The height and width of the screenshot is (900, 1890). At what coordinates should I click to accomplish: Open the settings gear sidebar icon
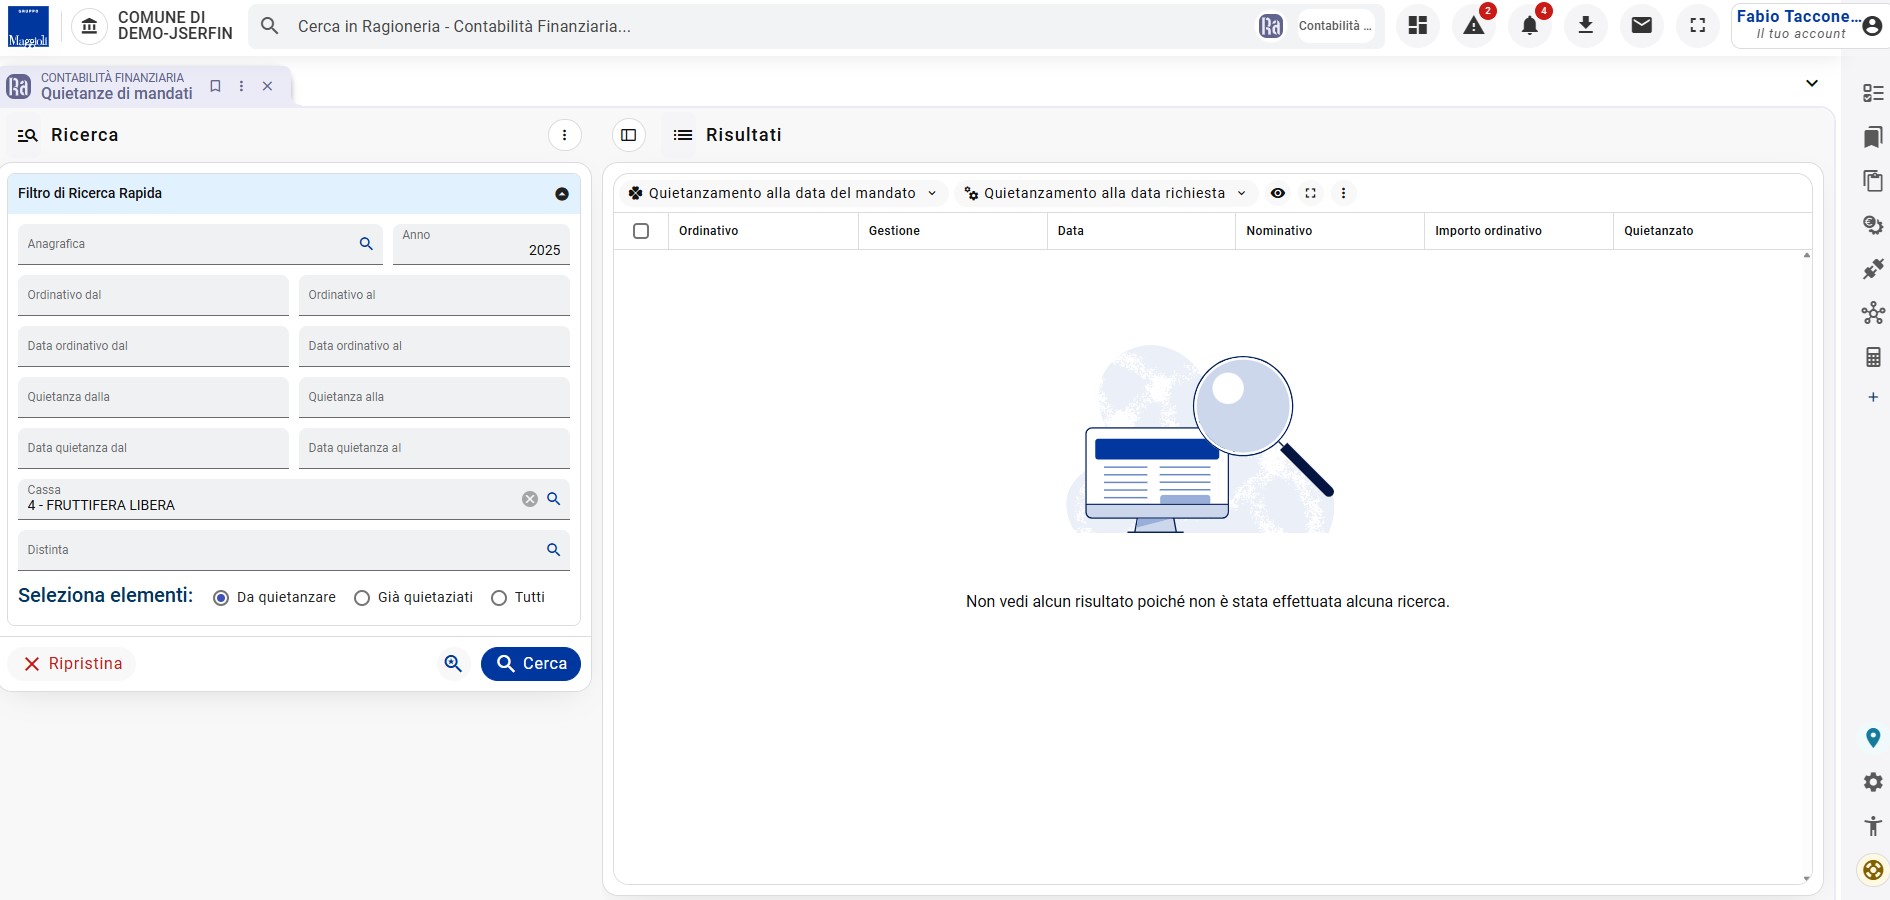(1873, 782)
